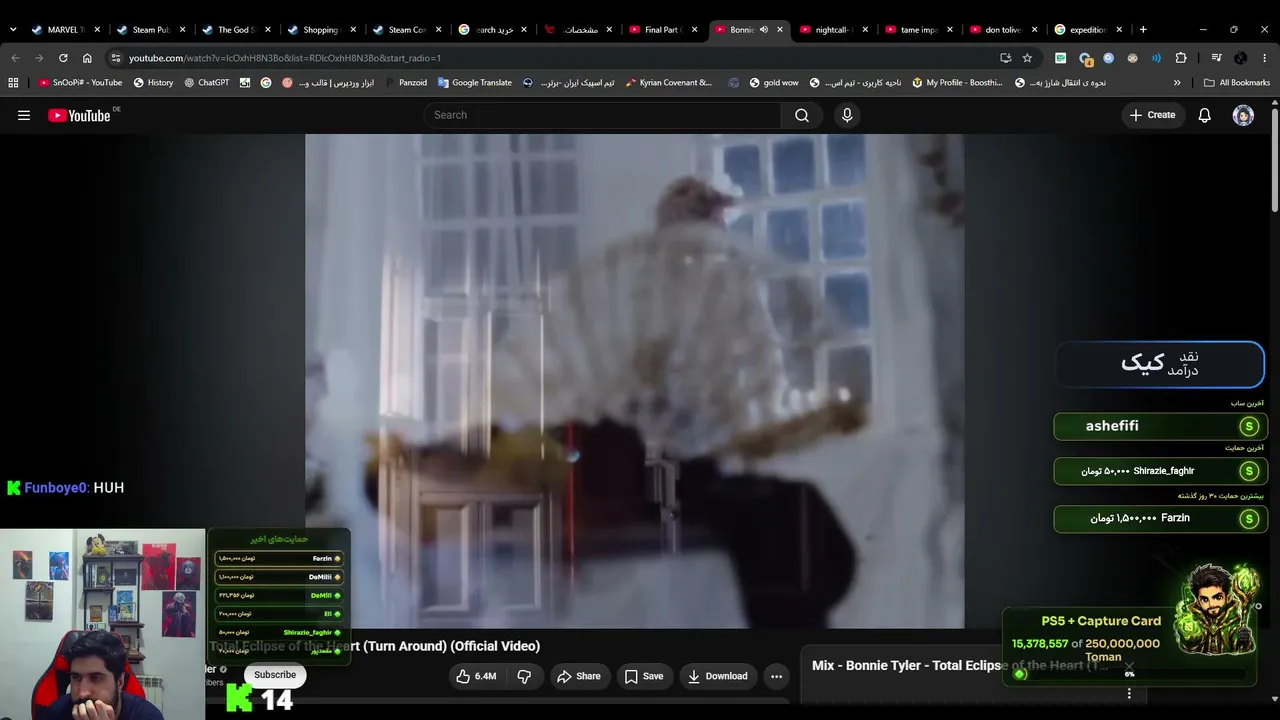Go back to the previous page
This screenshot has width=1280, height=720.
(x=15, y=58)
